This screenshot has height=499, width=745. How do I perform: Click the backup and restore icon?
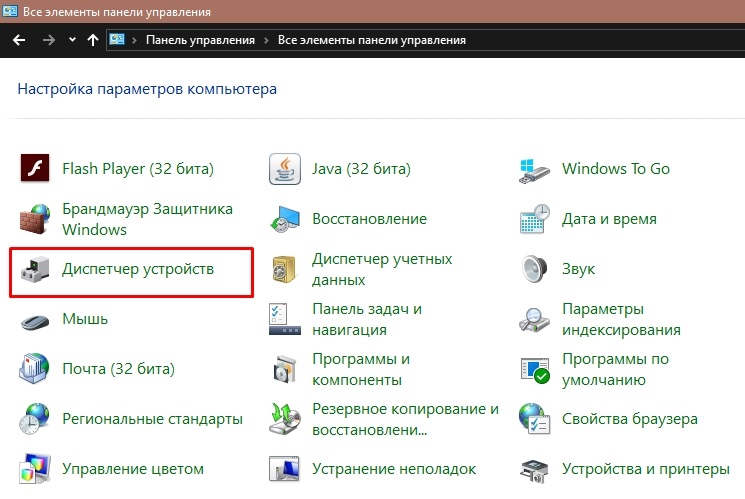coord(285,419)
